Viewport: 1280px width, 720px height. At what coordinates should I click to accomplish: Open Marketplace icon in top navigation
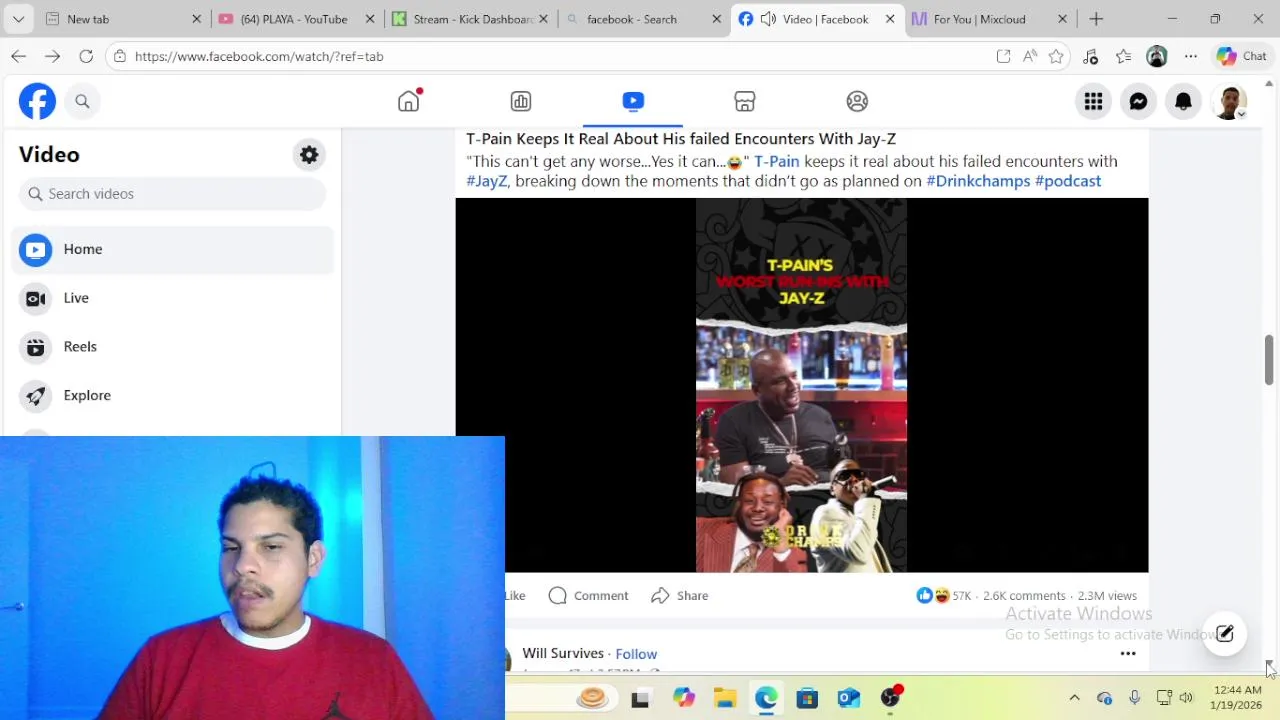(x=745, y=101)
